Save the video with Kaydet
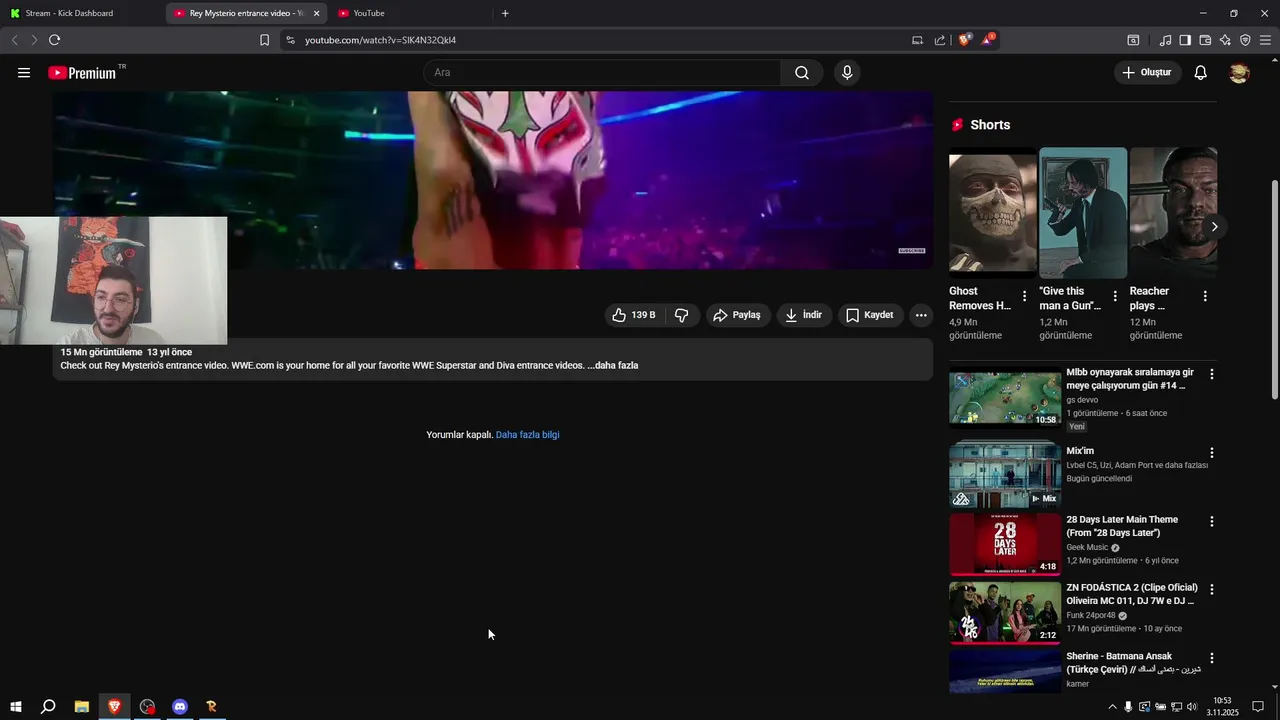The width and height of the screenshot is (1280, 720). click(x=869, y=315)
